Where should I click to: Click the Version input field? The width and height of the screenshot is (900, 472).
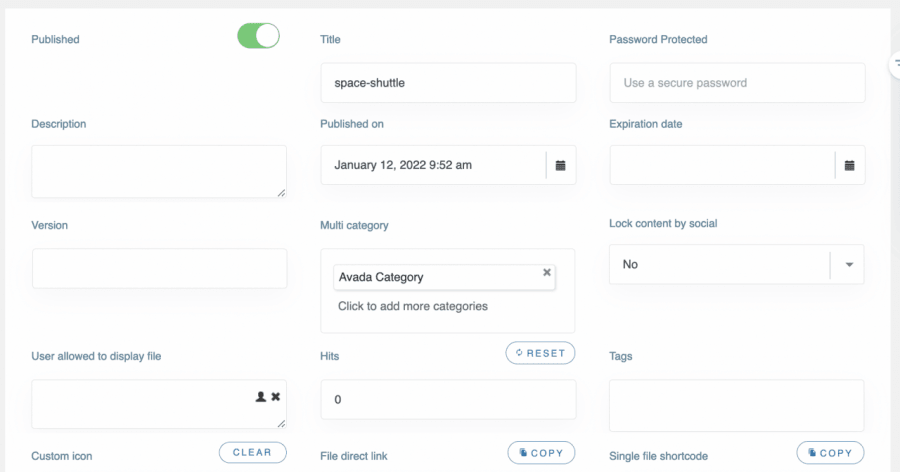[159, 269]
